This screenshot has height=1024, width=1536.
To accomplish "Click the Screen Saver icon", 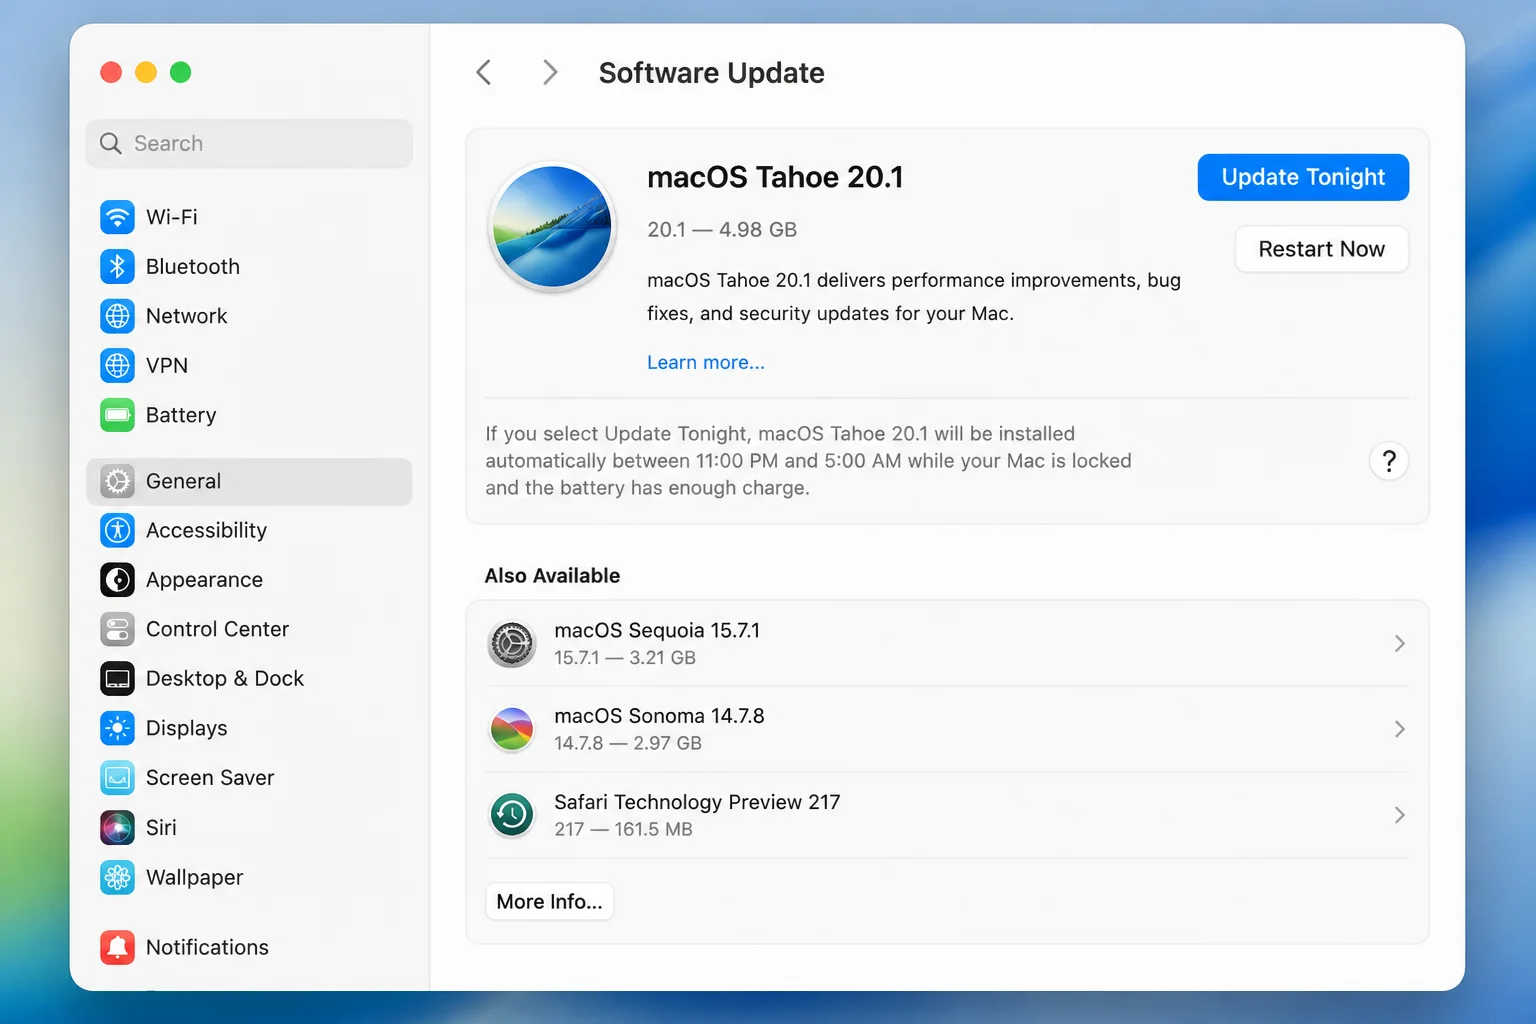I will tap(117, 778).
